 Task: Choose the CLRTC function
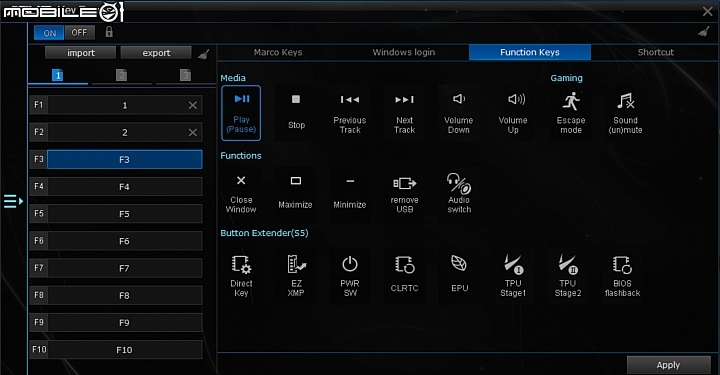click(x=405, y=276)
